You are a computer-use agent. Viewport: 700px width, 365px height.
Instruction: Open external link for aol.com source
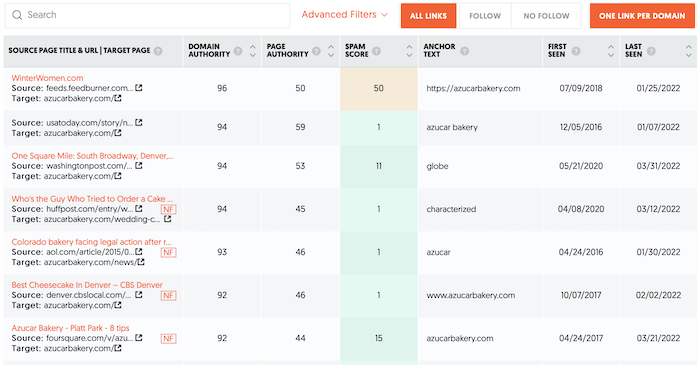139,252
